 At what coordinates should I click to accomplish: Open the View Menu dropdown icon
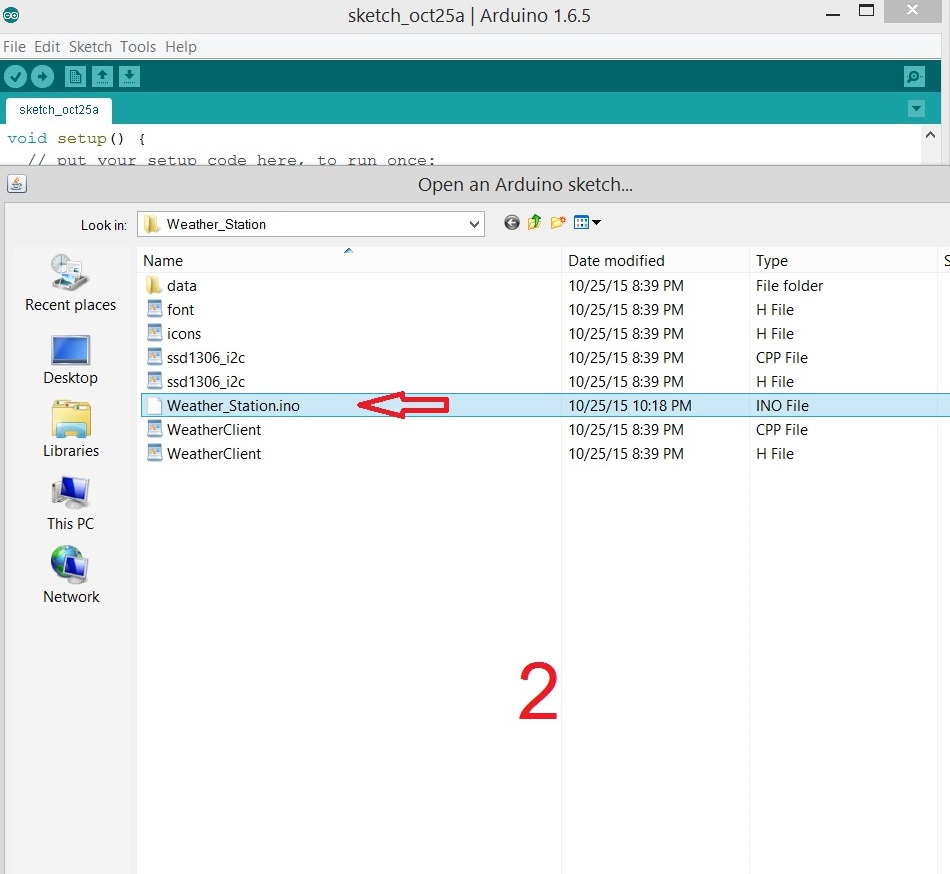[x=586, y=223]
